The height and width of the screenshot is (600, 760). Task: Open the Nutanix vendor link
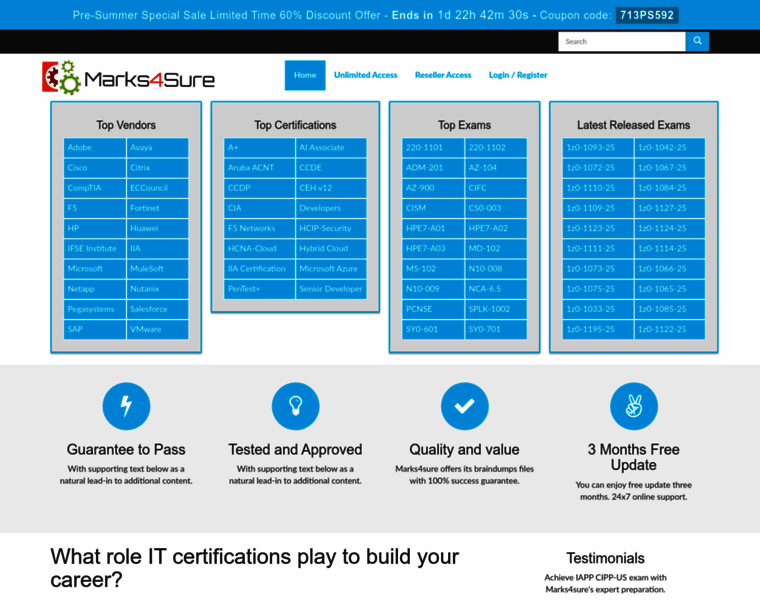tap(158, 289)
